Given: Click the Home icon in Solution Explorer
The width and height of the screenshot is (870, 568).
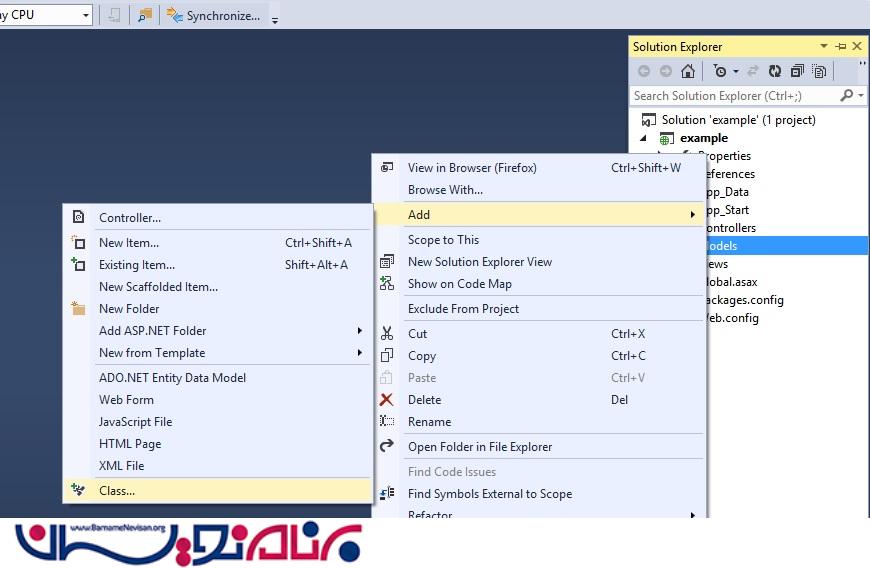Looking at the screenshot, I should click(688, 71).
